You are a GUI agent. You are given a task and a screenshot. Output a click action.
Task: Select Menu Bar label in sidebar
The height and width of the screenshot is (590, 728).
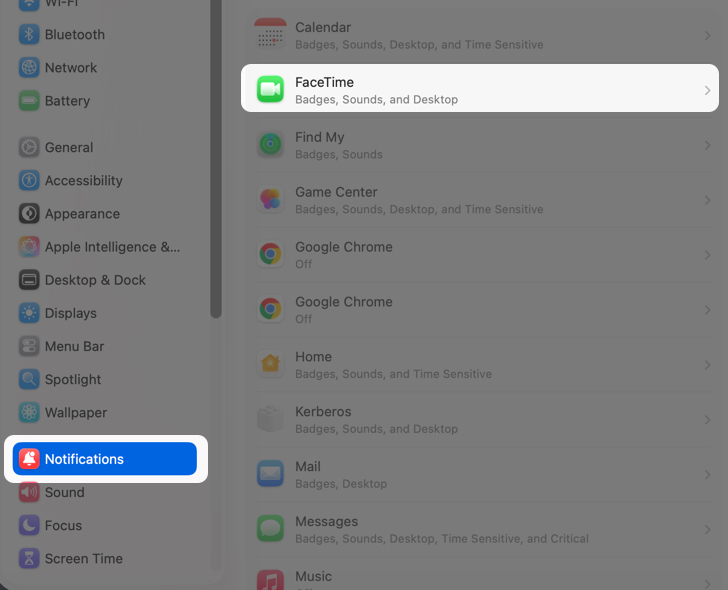74,346
